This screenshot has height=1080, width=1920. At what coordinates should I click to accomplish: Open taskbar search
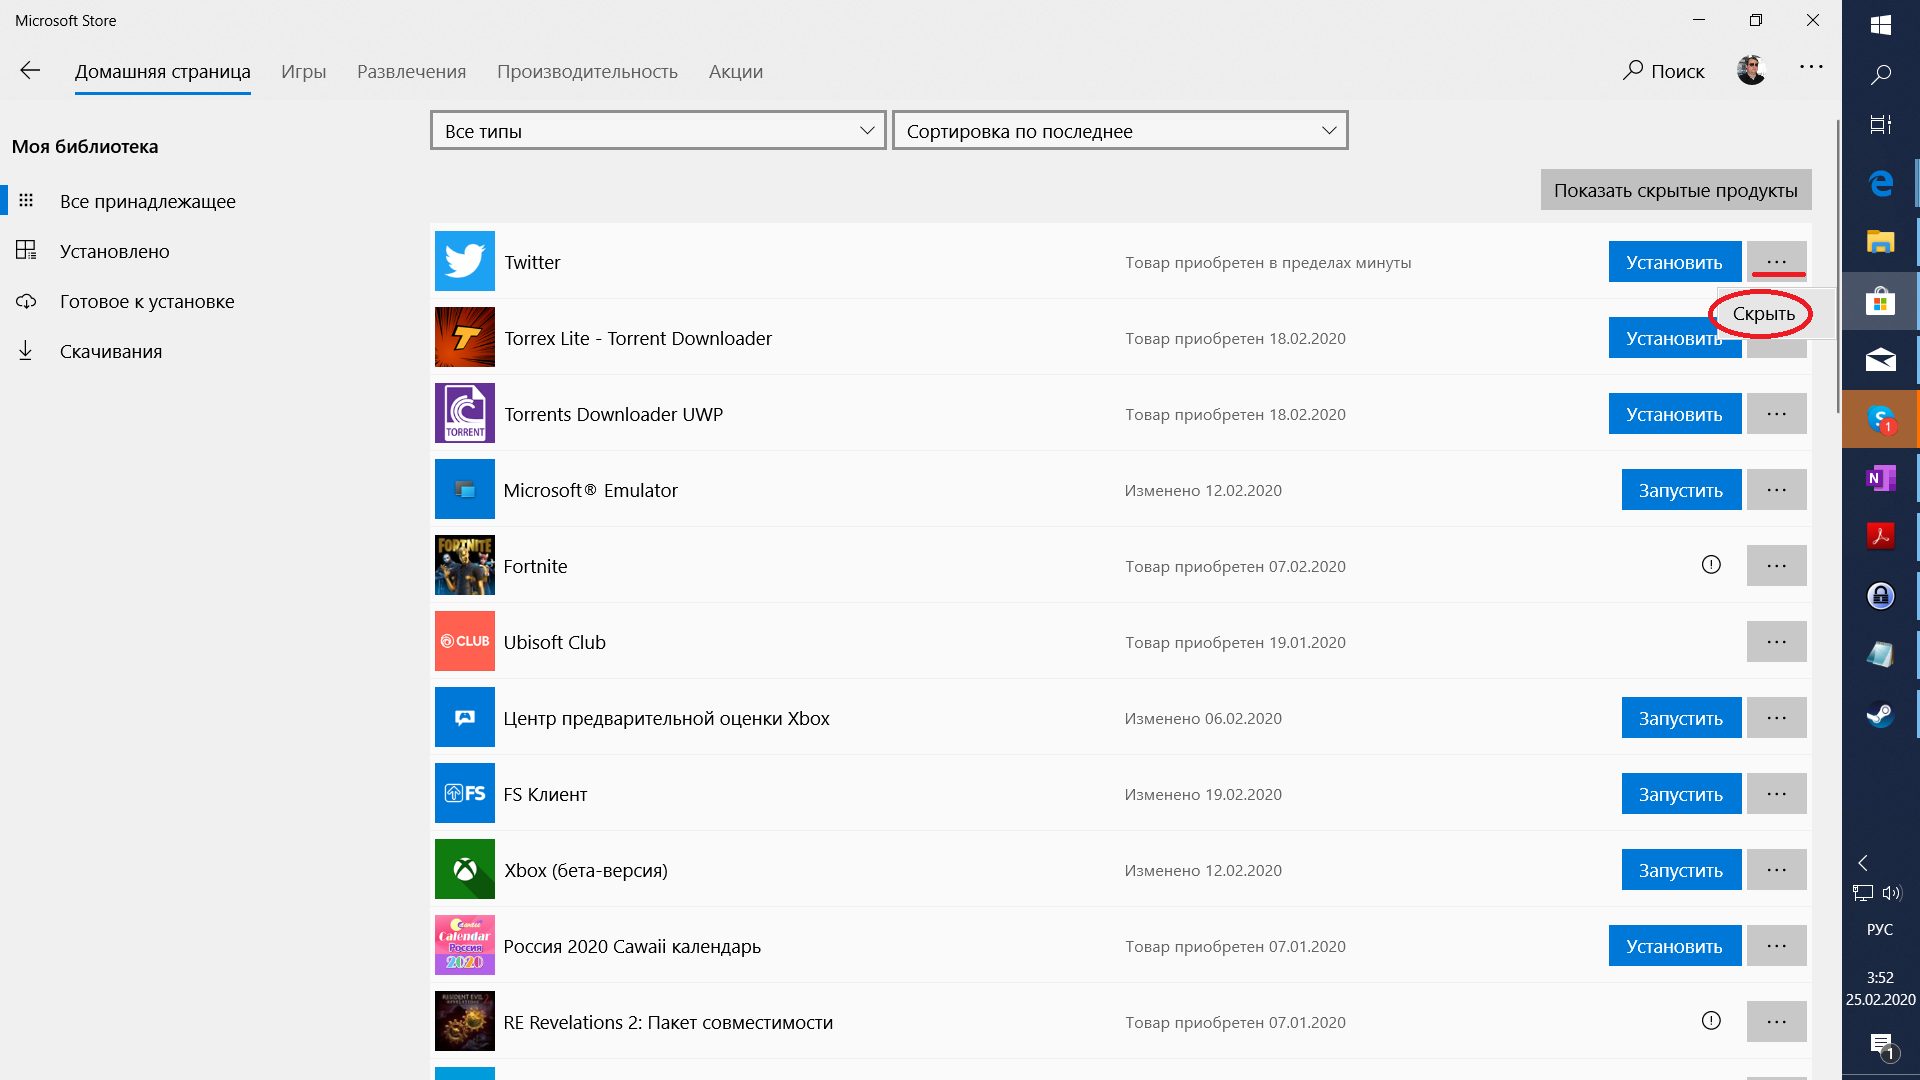(1880, 74)
